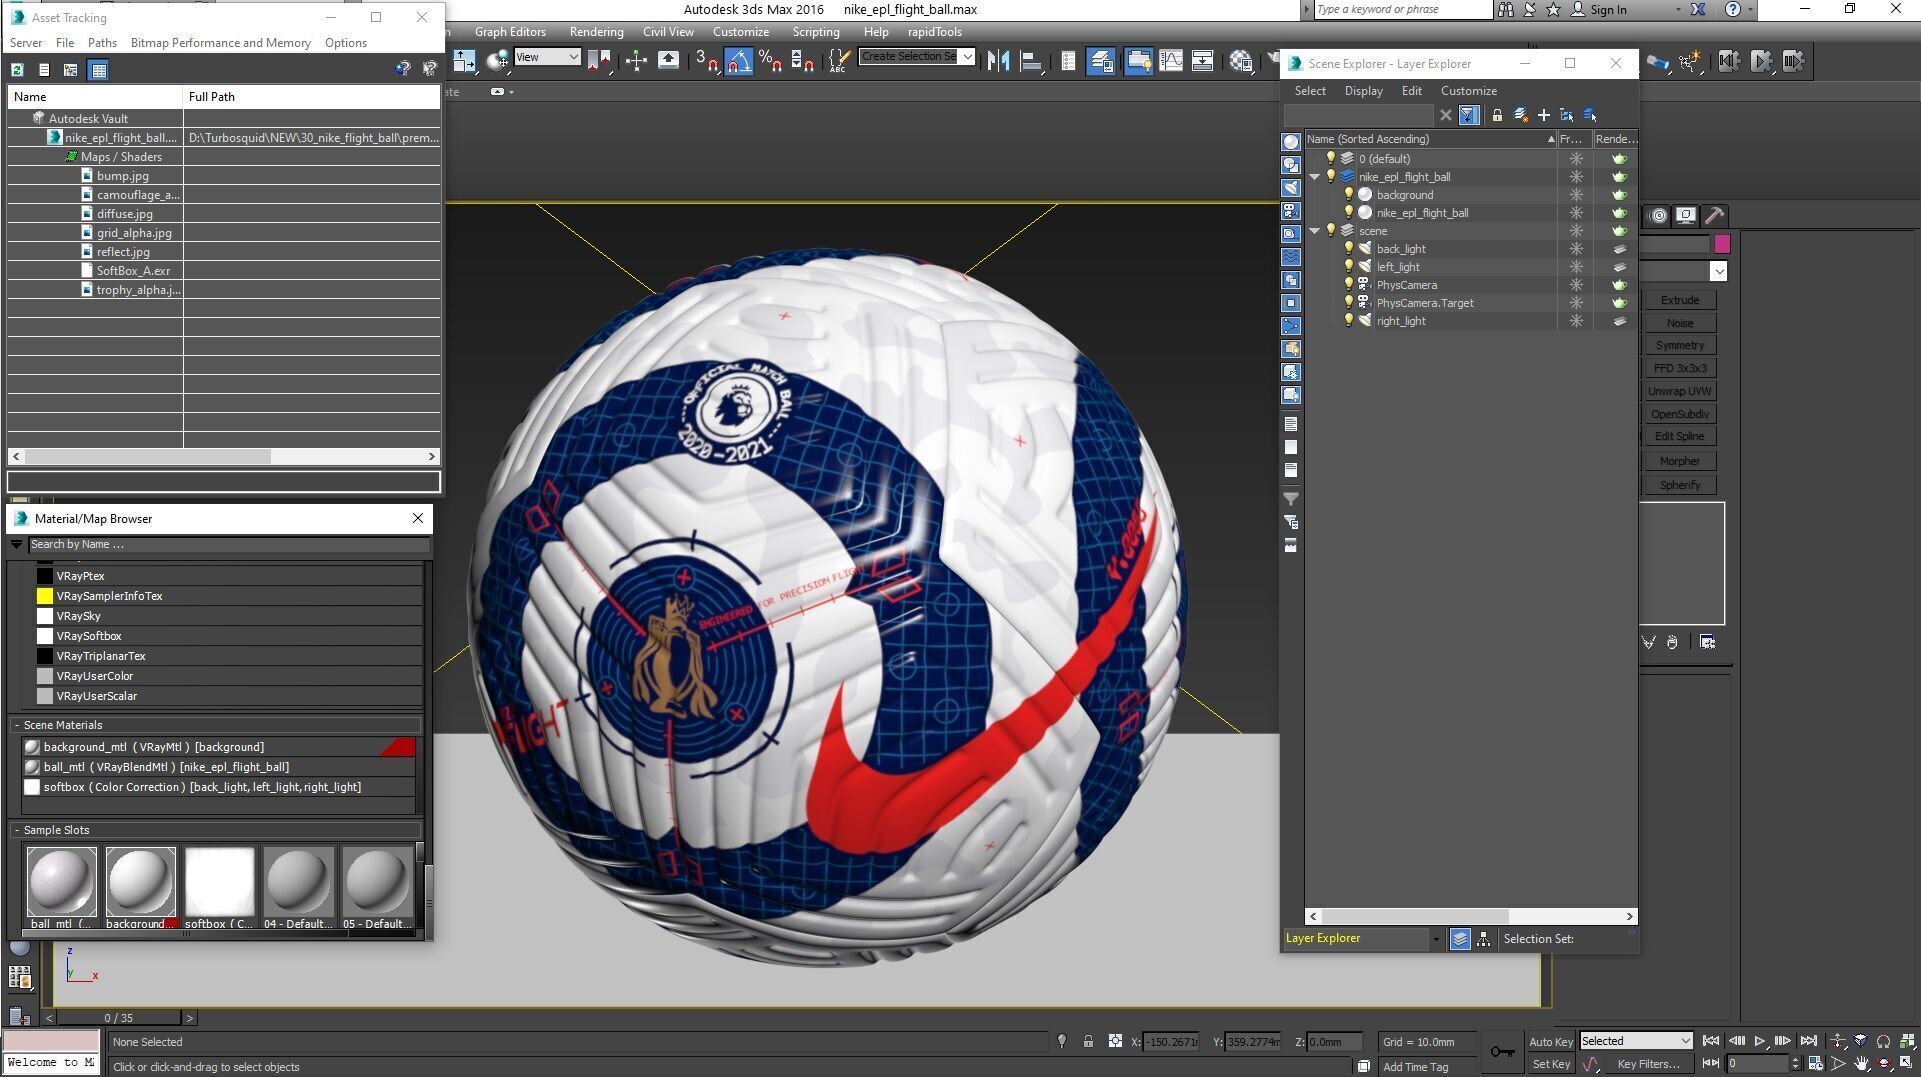Toggle Display Lights filter in Scene Explorer
The width and height of the screenshot is (1921, 1077).
[1291, 188]
